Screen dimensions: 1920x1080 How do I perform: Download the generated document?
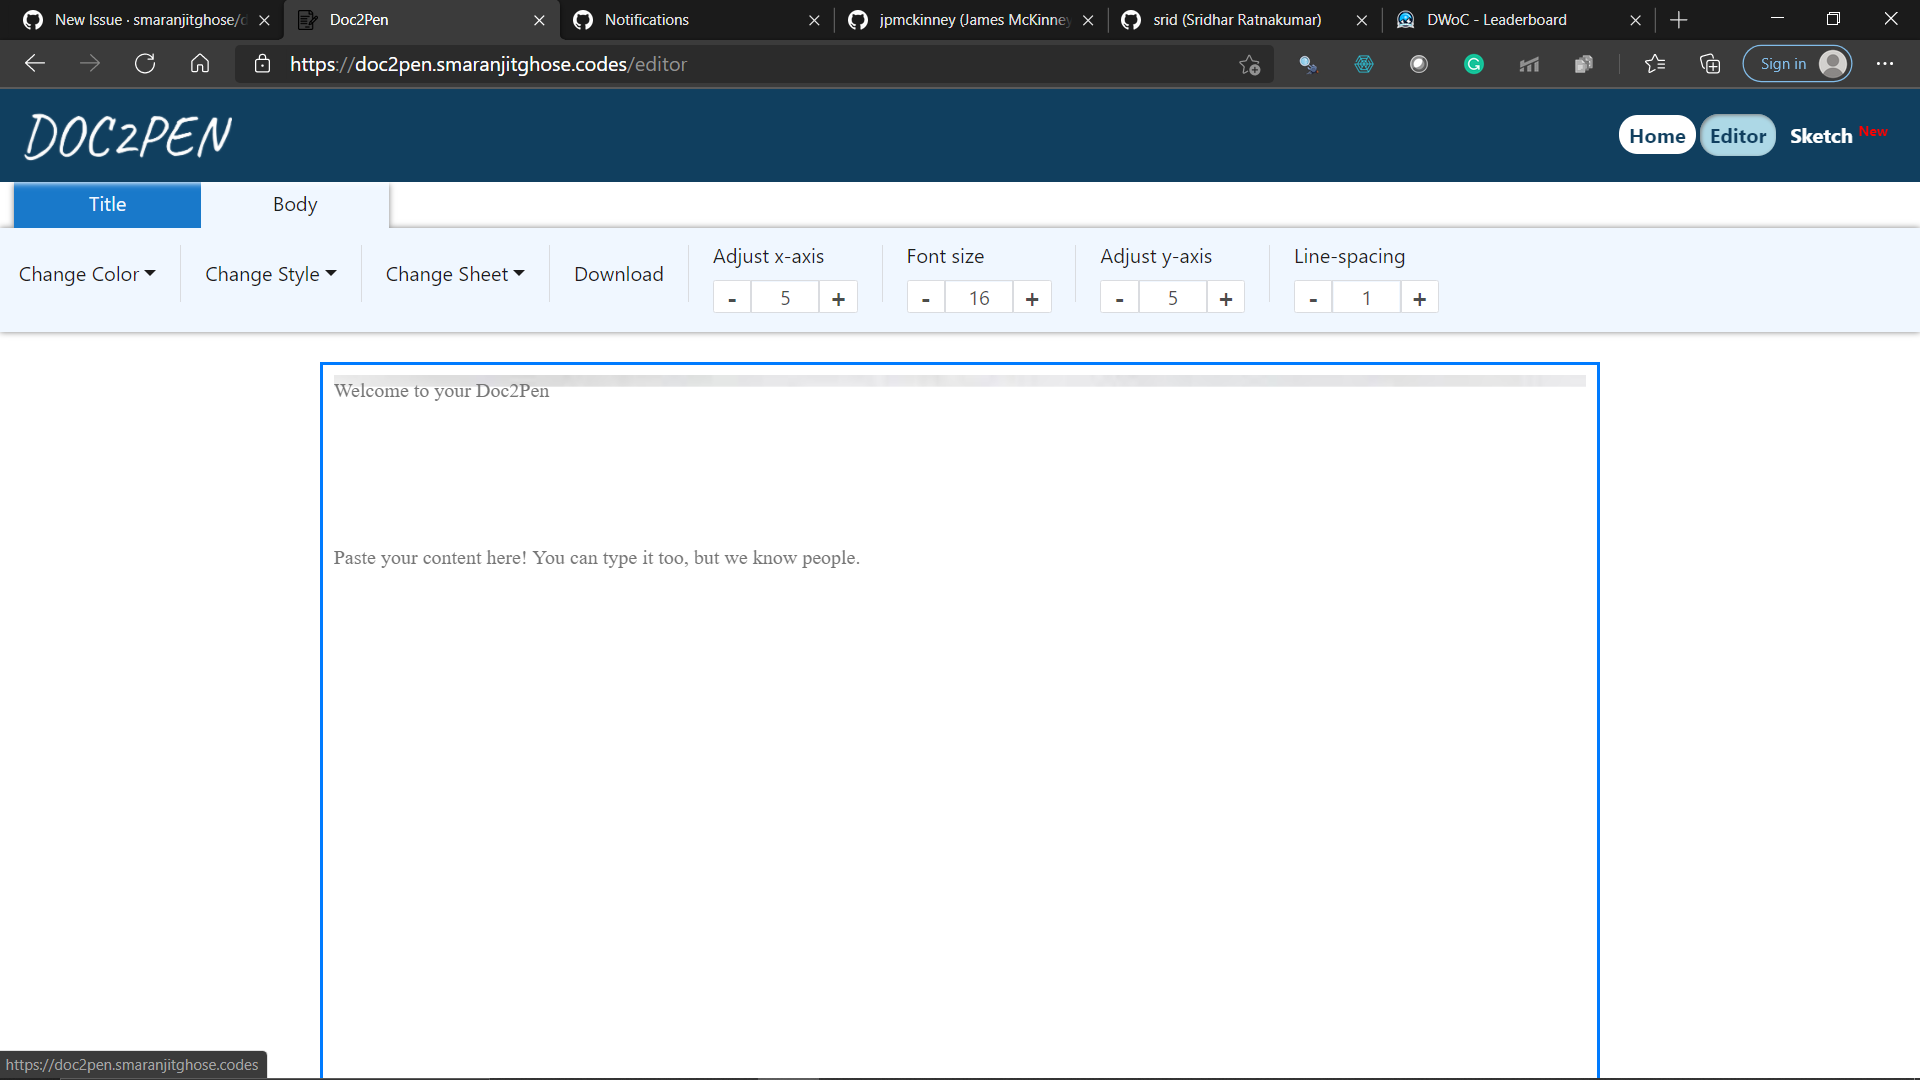coord(618,274)
